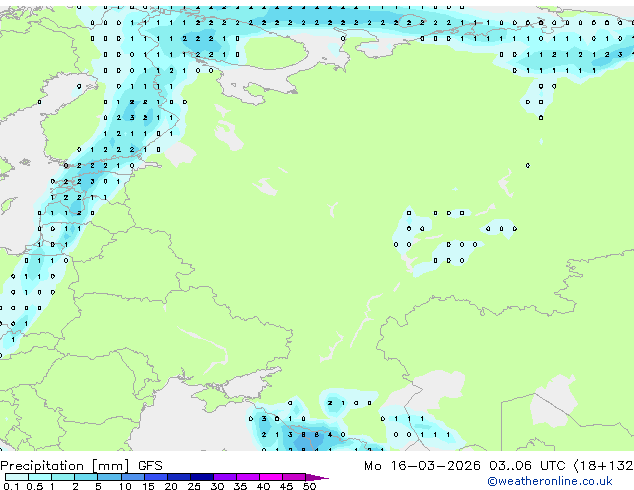Click the 'Precipitation [mm]' title text
The width and height of the screenshot is (634, 490).
(x=65, y=466)
